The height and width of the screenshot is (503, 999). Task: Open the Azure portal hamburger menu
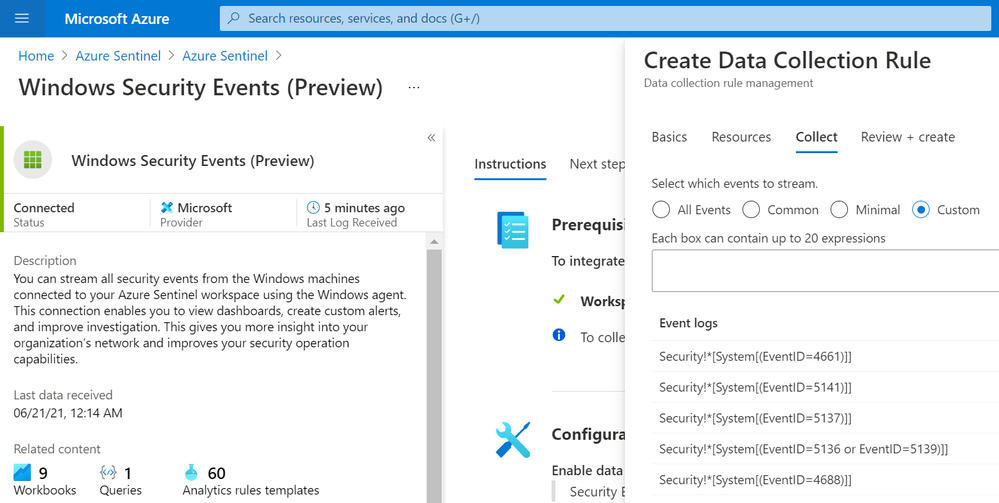[22, 18]
